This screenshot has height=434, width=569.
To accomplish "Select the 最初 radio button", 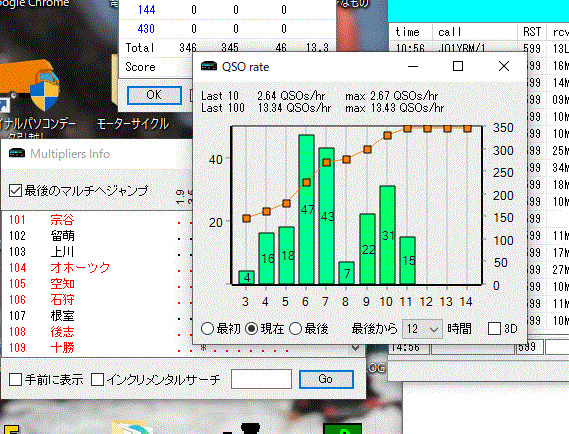I will pyautogui.click(x=207, y=329).
